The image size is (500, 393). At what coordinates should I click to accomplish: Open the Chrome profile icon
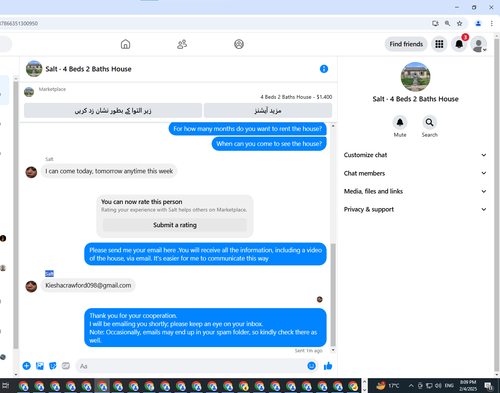[478, 23]
